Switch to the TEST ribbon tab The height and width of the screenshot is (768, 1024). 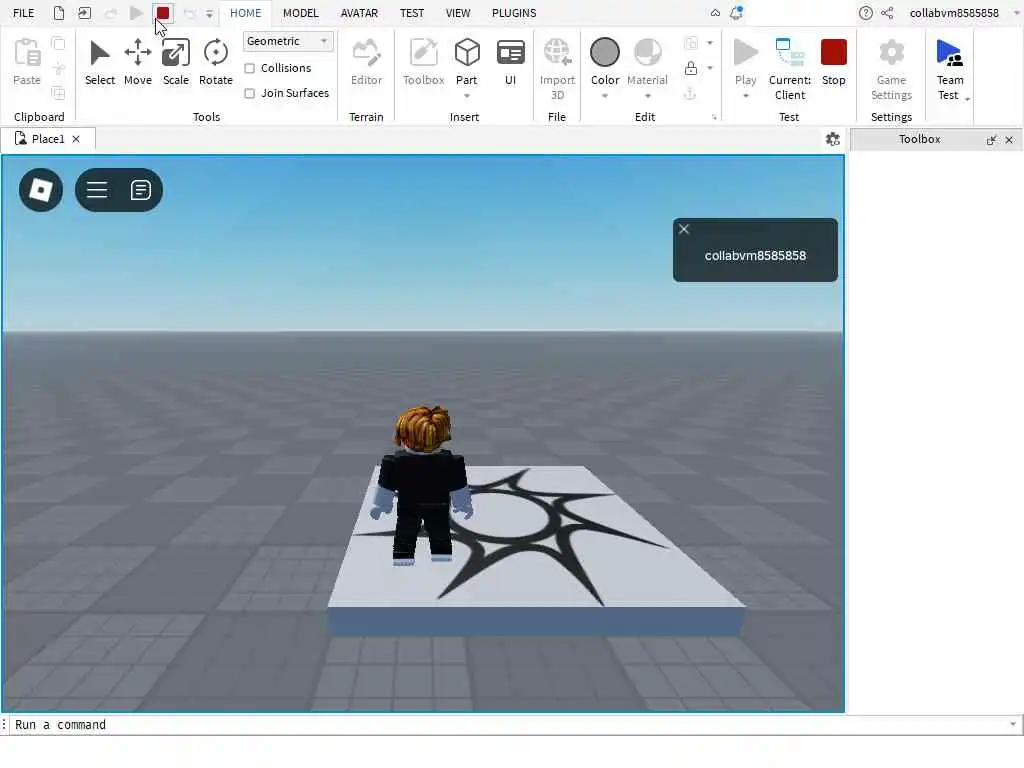point(412,13)
